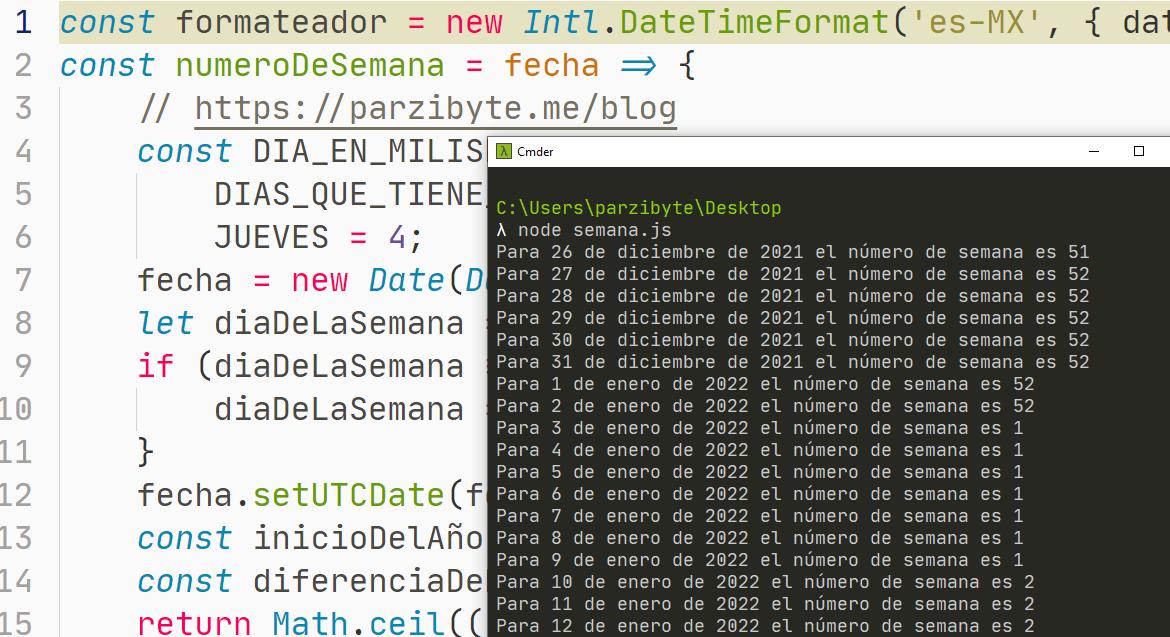This screenshot has width=1170, height=637.
Task: Click output line 'Para 12 de enero de 2022'
Action: click(x=765, y=626)
